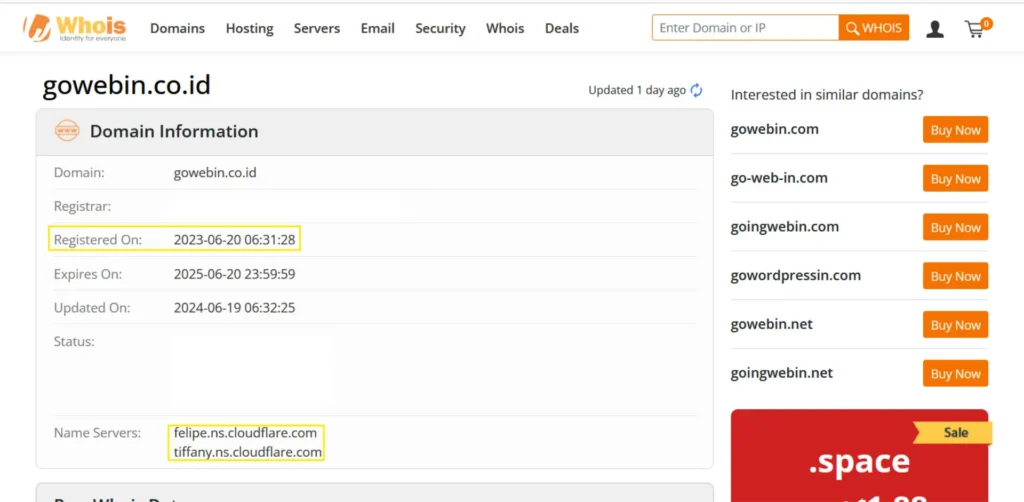Click the www globe icon in Domain Information

point(67,131)
